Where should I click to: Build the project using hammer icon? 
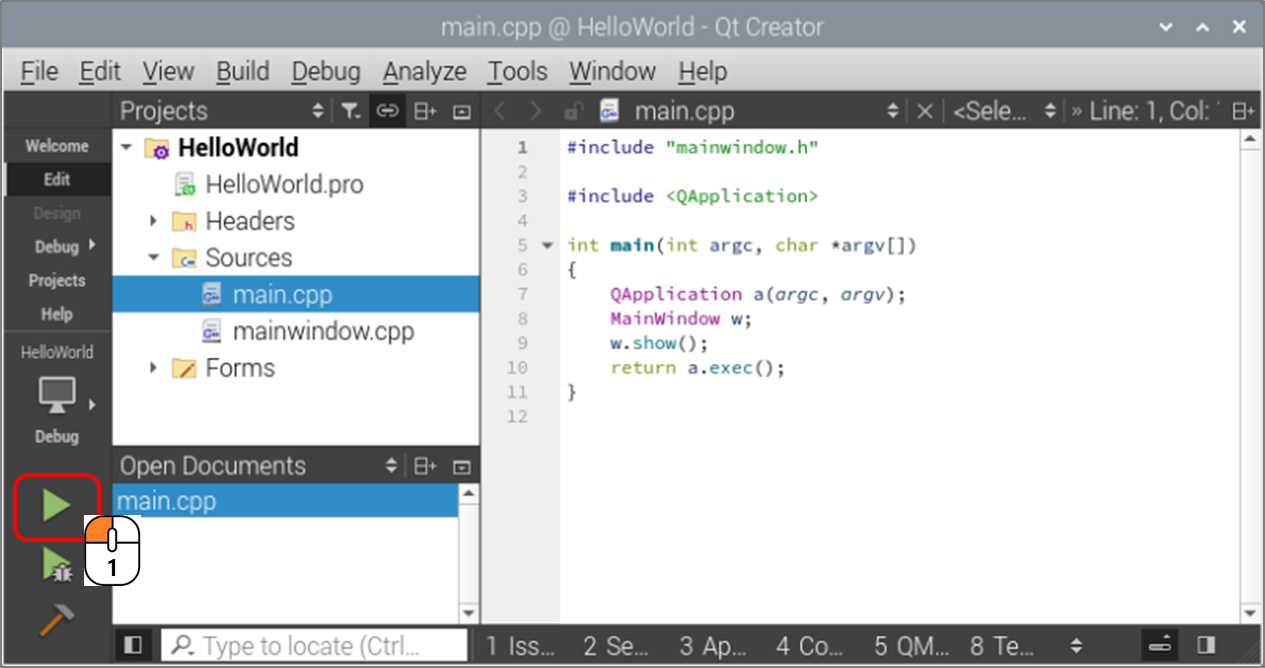tap(56, 621)
